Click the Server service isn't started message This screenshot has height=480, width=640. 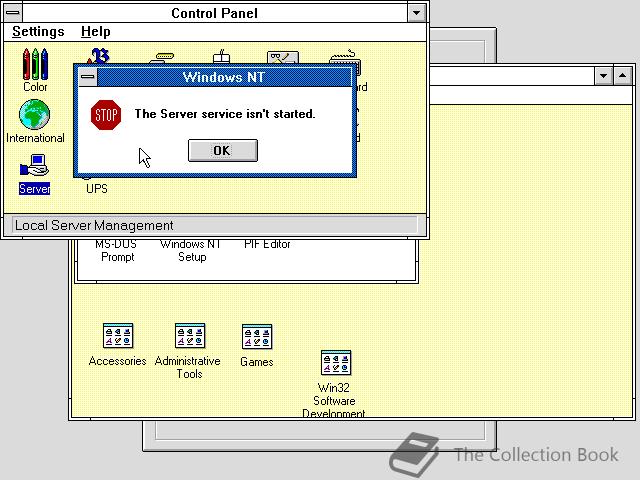click(x=225, y=113)
